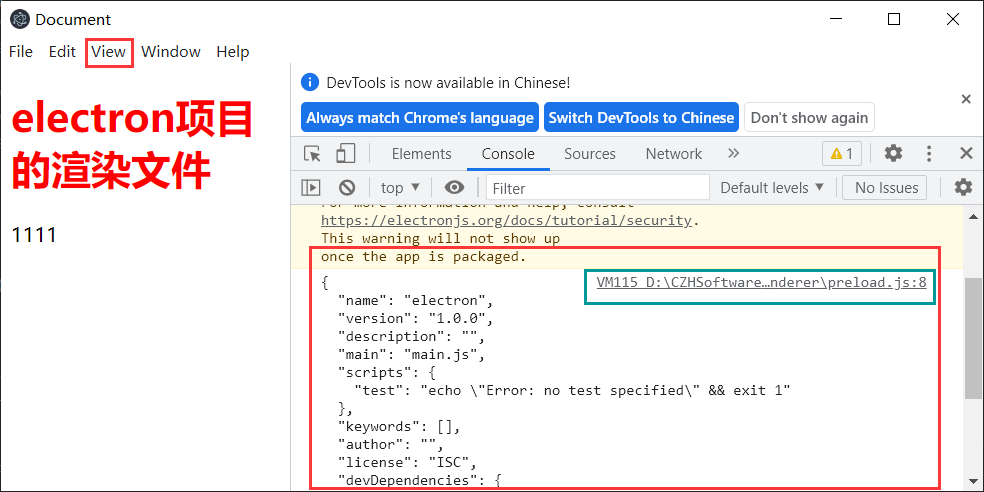
Task: Activate the inspect element picker icon
Action: 312,154
